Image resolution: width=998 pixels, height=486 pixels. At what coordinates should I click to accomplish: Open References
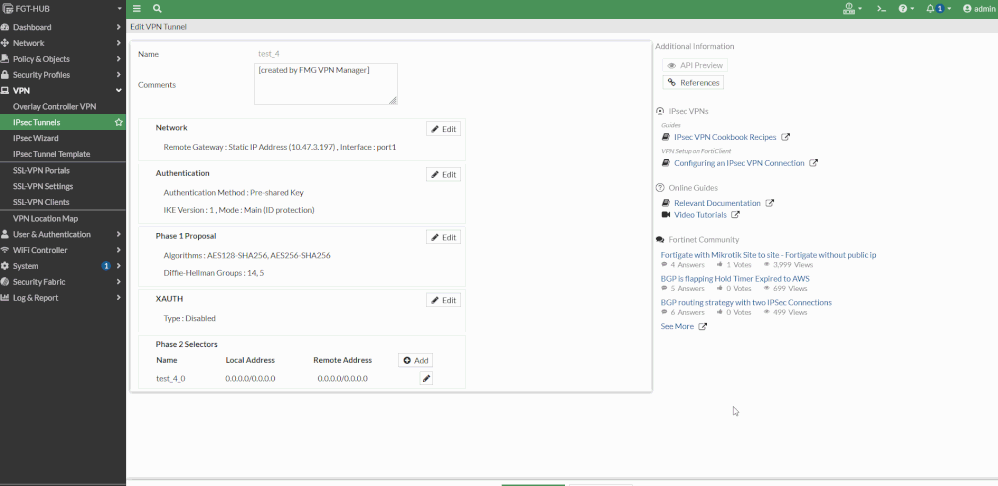[693, 83]
